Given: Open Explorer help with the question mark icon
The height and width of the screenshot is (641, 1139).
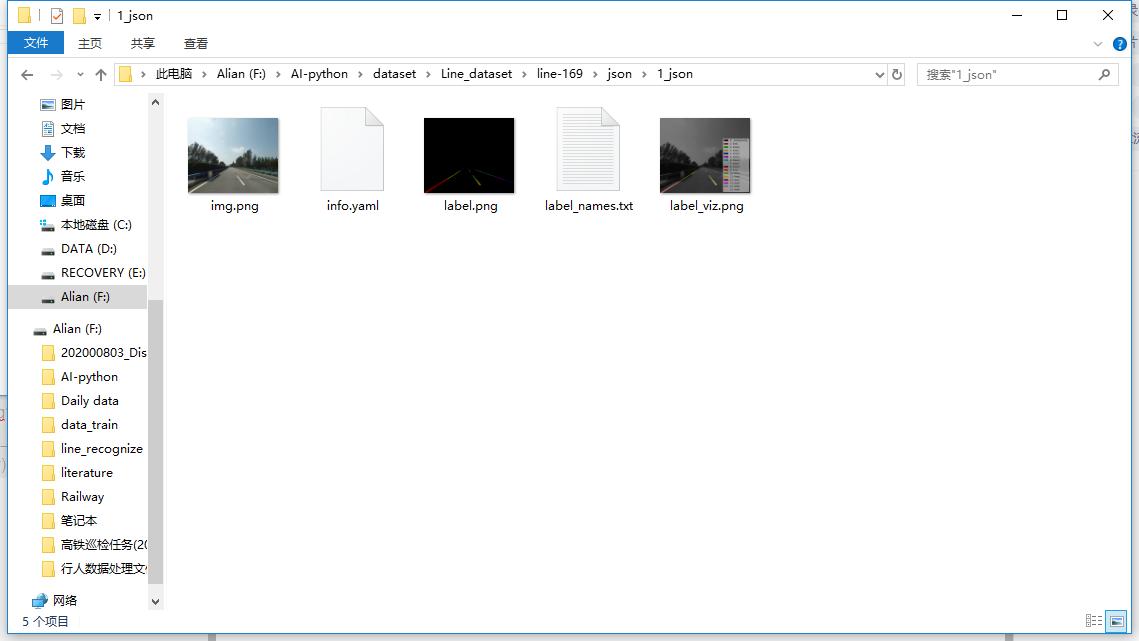Looking at the screenshot, I should click(x=1120, y=43).
